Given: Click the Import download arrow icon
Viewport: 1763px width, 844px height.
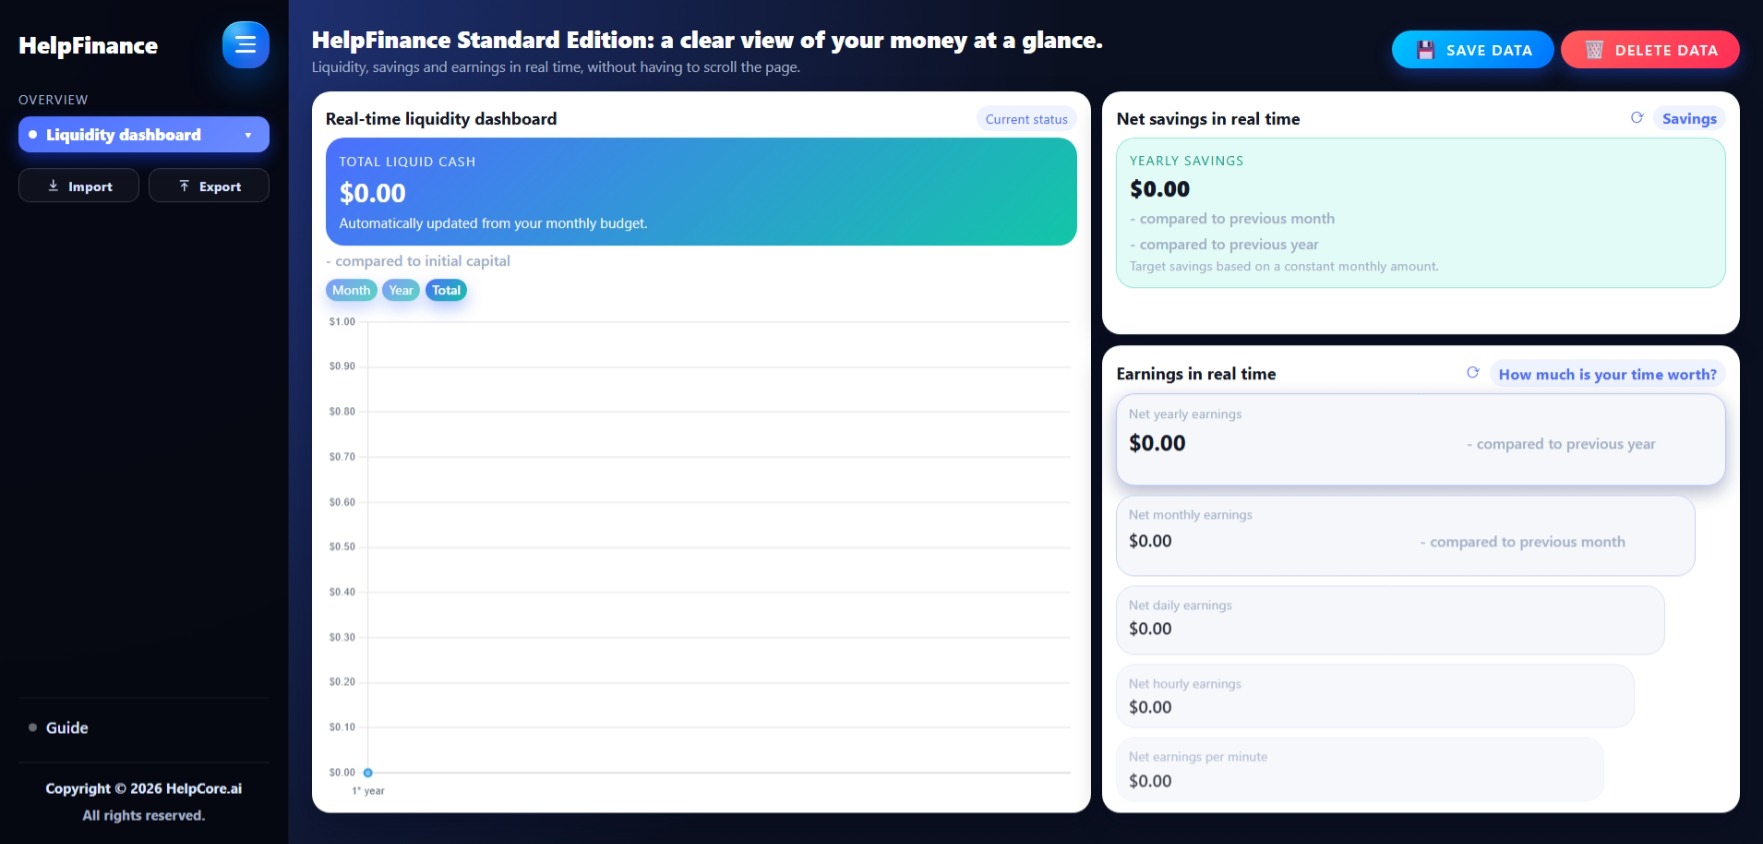Looking at the screenshot, I should pyautogui.click(x=53, y=186).
